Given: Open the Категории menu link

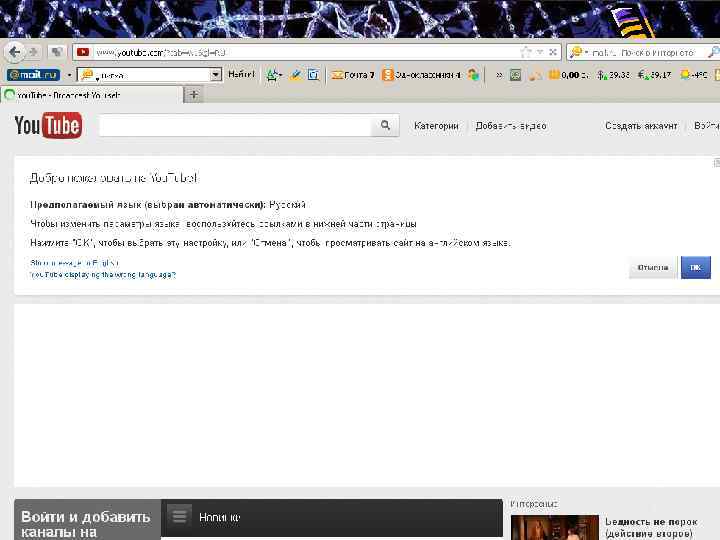Looking at the screenshot, I should pyautogui.click(x=436, y=126).
